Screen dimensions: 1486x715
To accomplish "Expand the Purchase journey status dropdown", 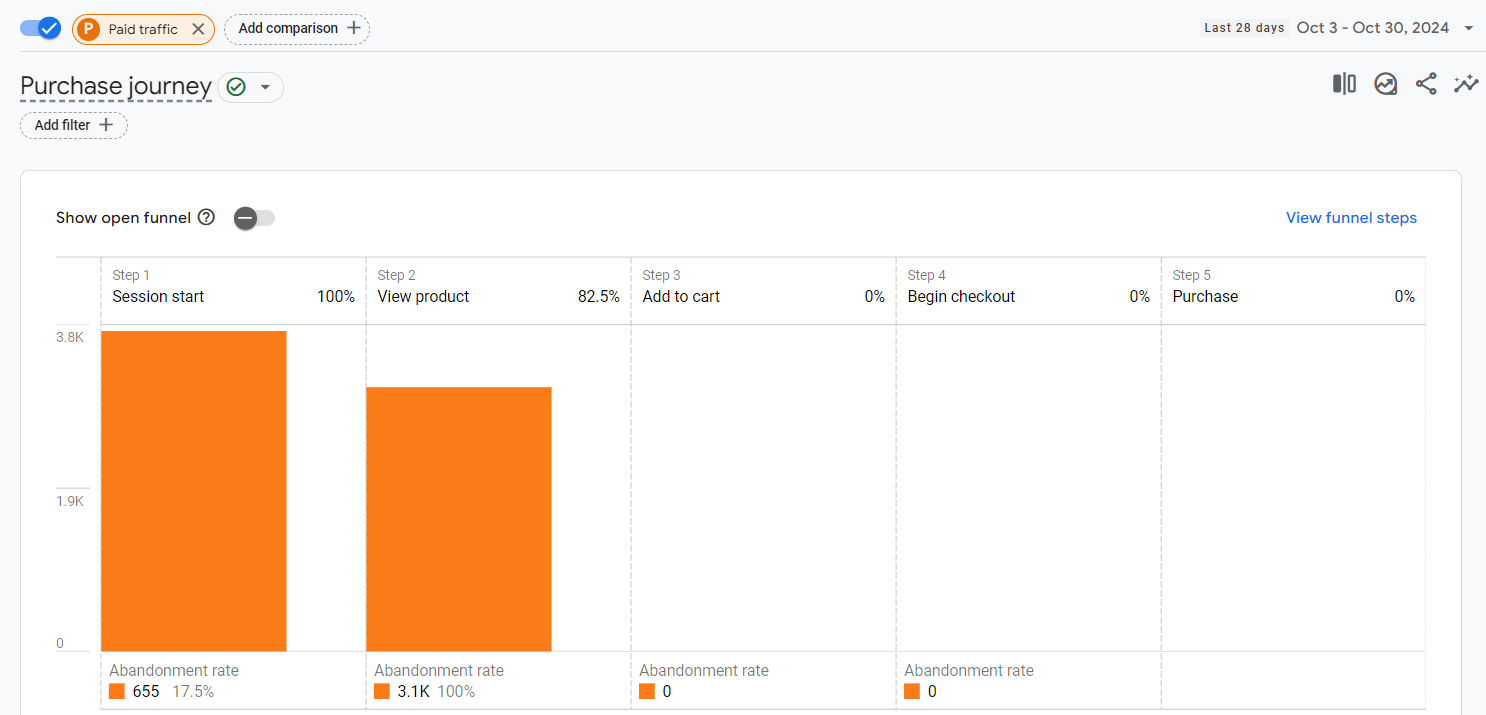I will [x=265, y=88].
